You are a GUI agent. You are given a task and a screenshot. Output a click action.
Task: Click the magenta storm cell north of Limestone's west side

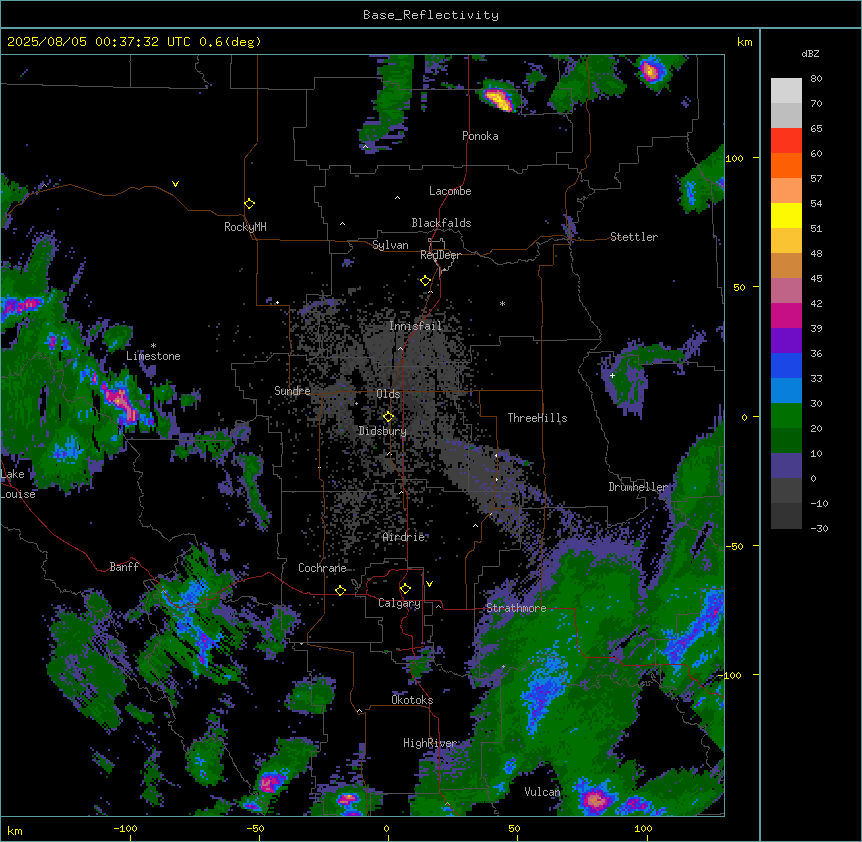(x=22, y=306)
